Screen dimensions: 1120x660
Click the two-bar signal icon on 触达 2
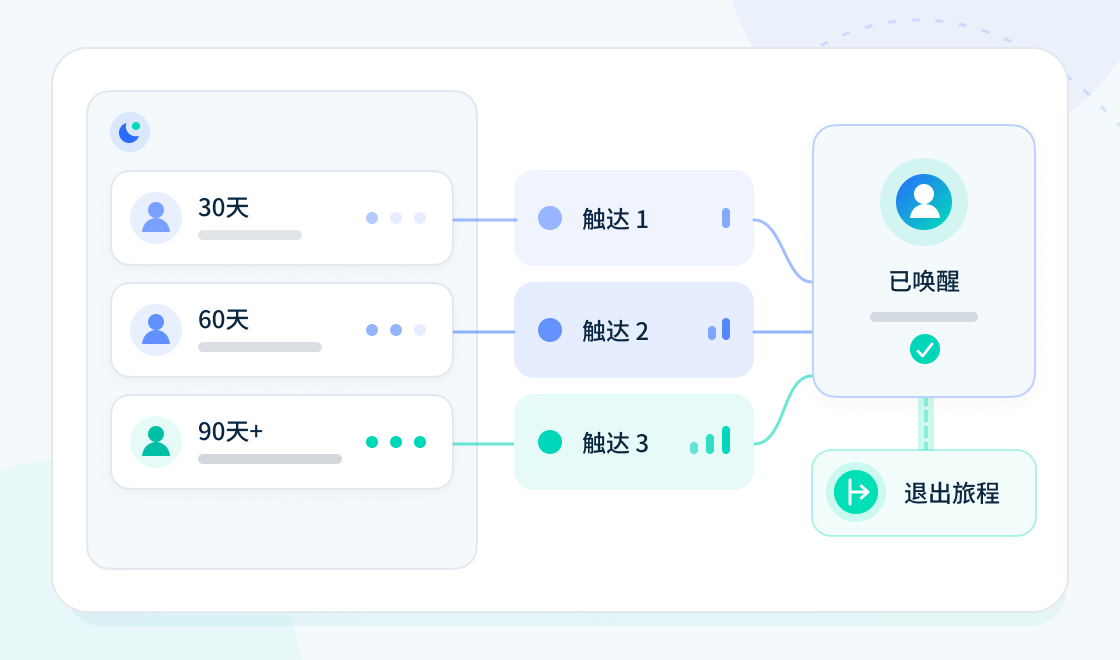point(719,329)
